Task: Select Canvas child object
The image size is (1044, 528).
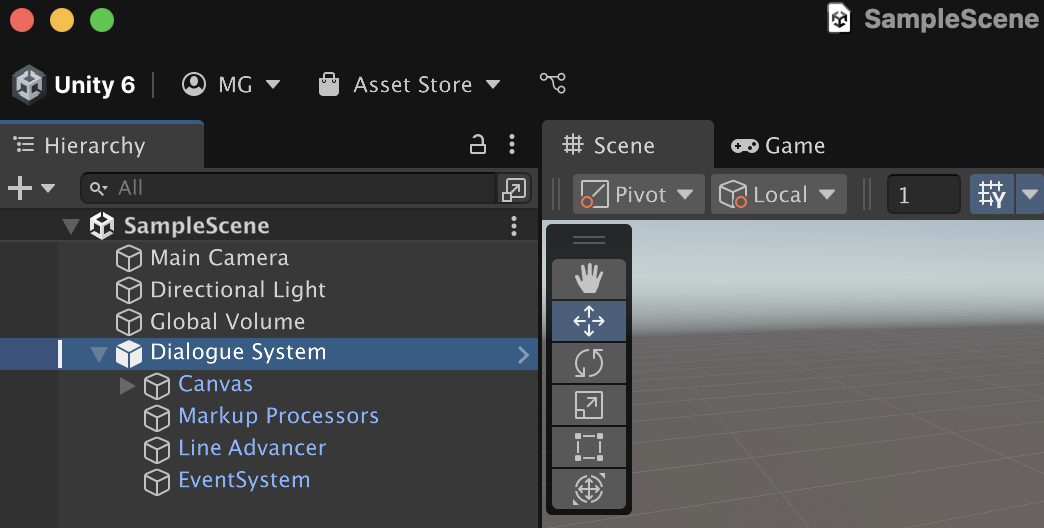Action: [215, 384]
